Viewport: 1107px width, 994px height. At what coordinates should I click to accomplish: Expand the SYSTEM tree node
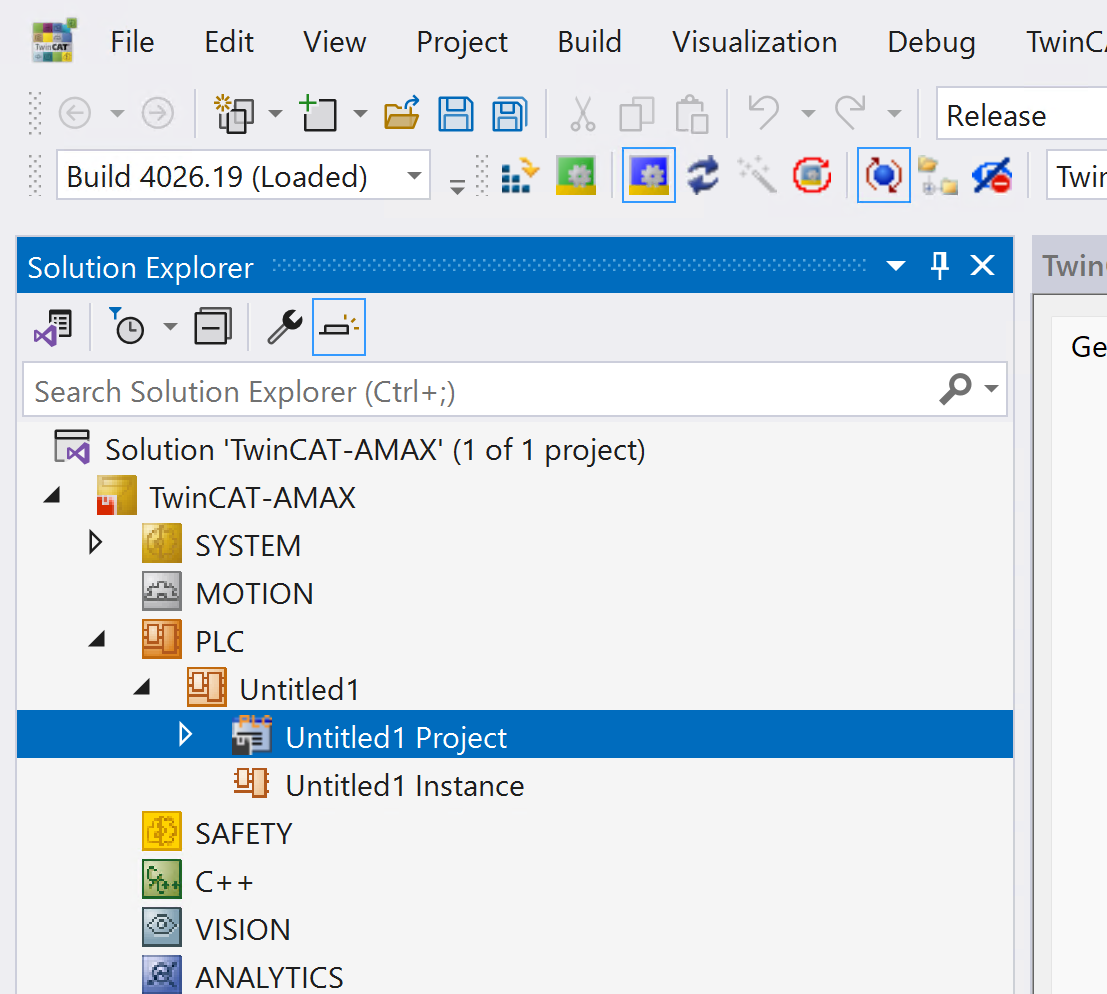click(x=96, y=544)
